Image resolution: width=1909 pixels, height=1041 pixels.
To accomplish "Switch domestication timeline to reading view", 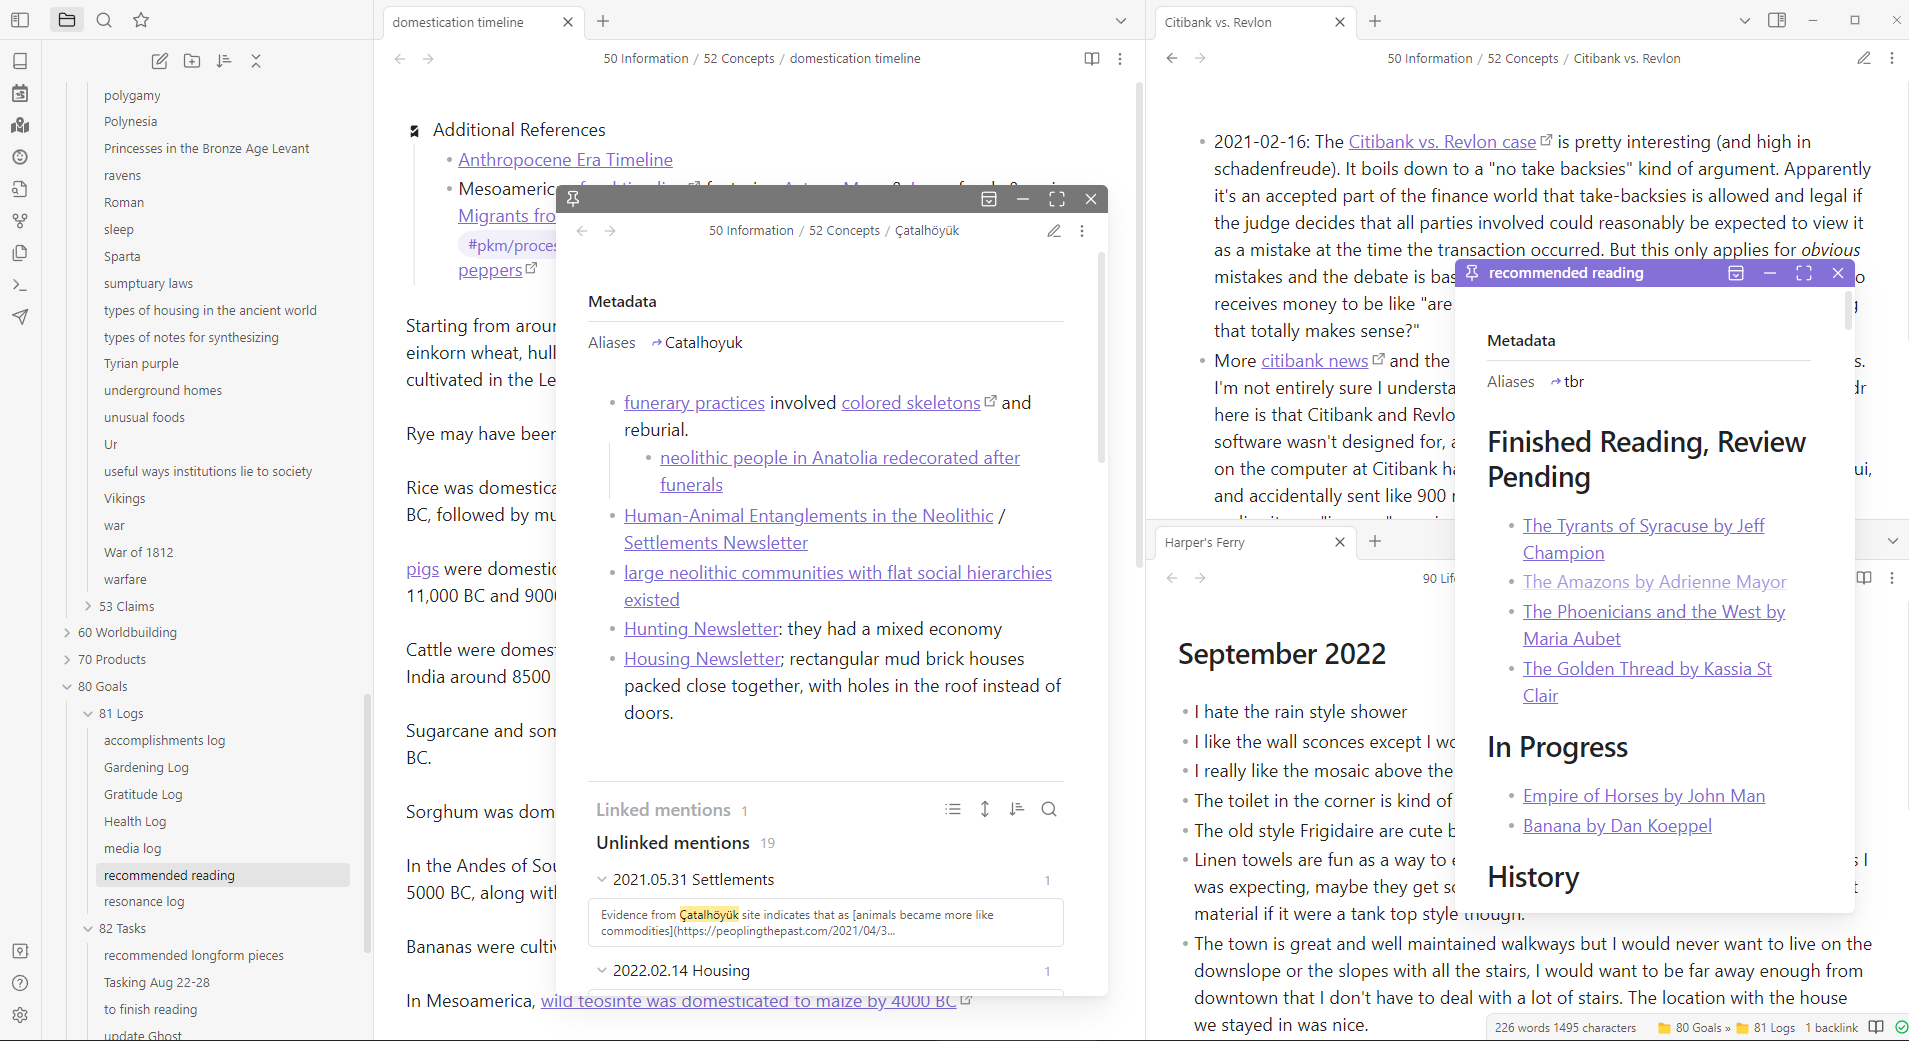I will click(1092, 59).
